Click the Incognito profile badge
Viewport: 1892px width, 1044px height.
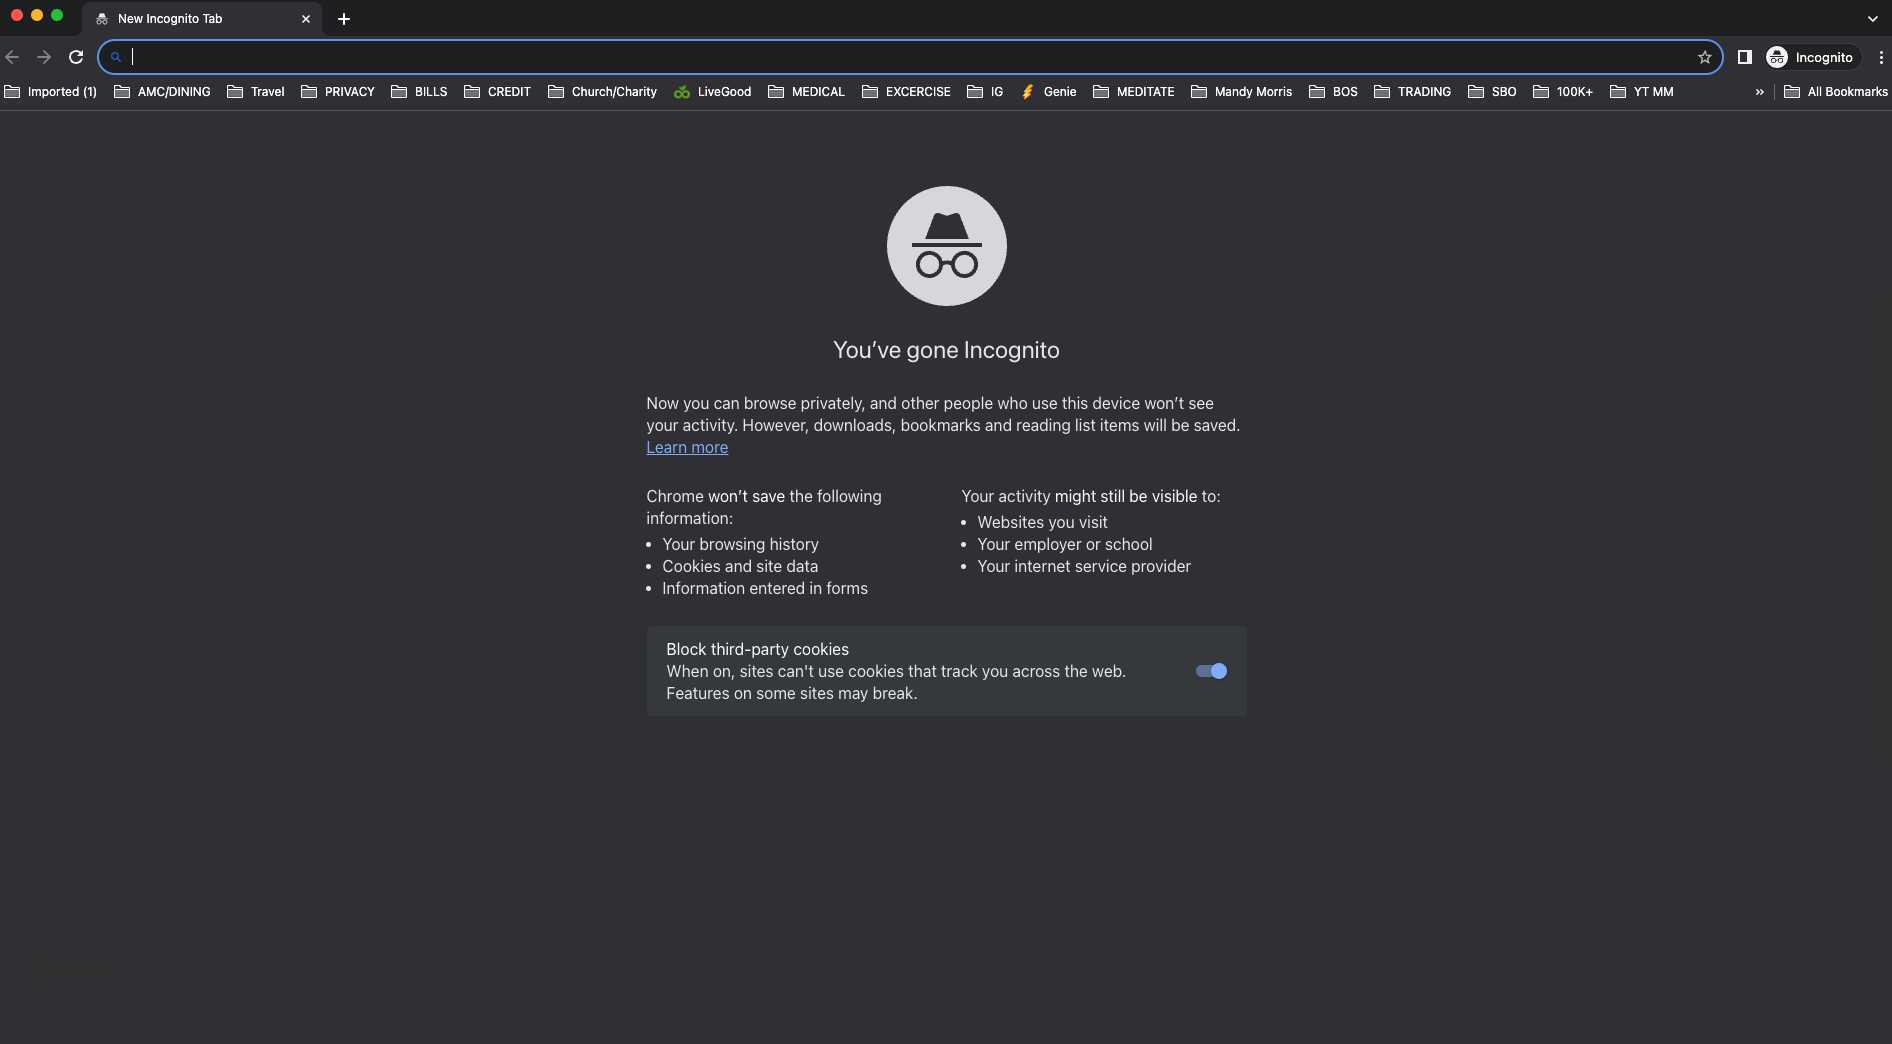pos(1812,57)
